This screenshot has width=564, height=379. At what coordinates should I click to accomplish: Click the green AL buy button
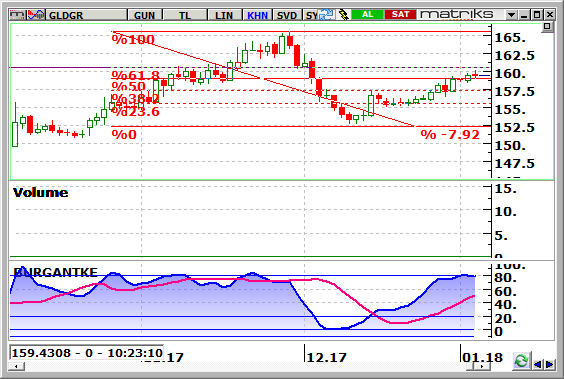[367, 14]
